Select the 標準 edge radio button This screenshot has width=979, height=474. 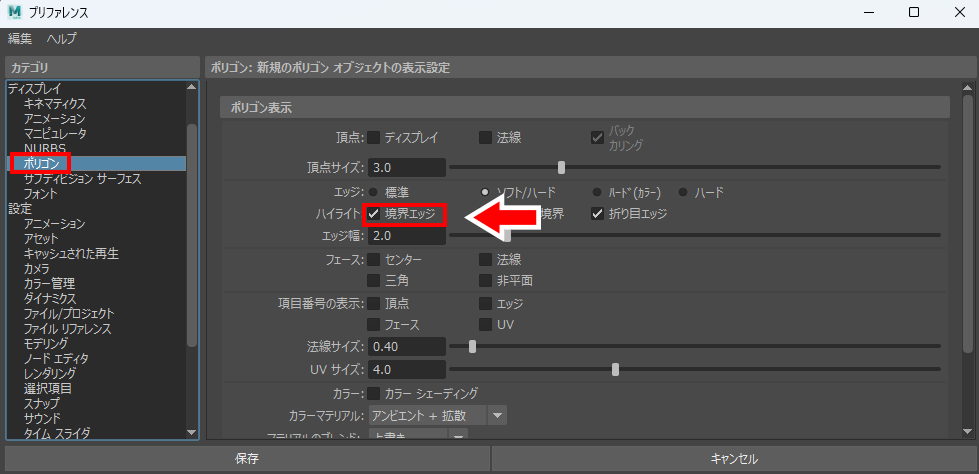(x=374, y=192)
